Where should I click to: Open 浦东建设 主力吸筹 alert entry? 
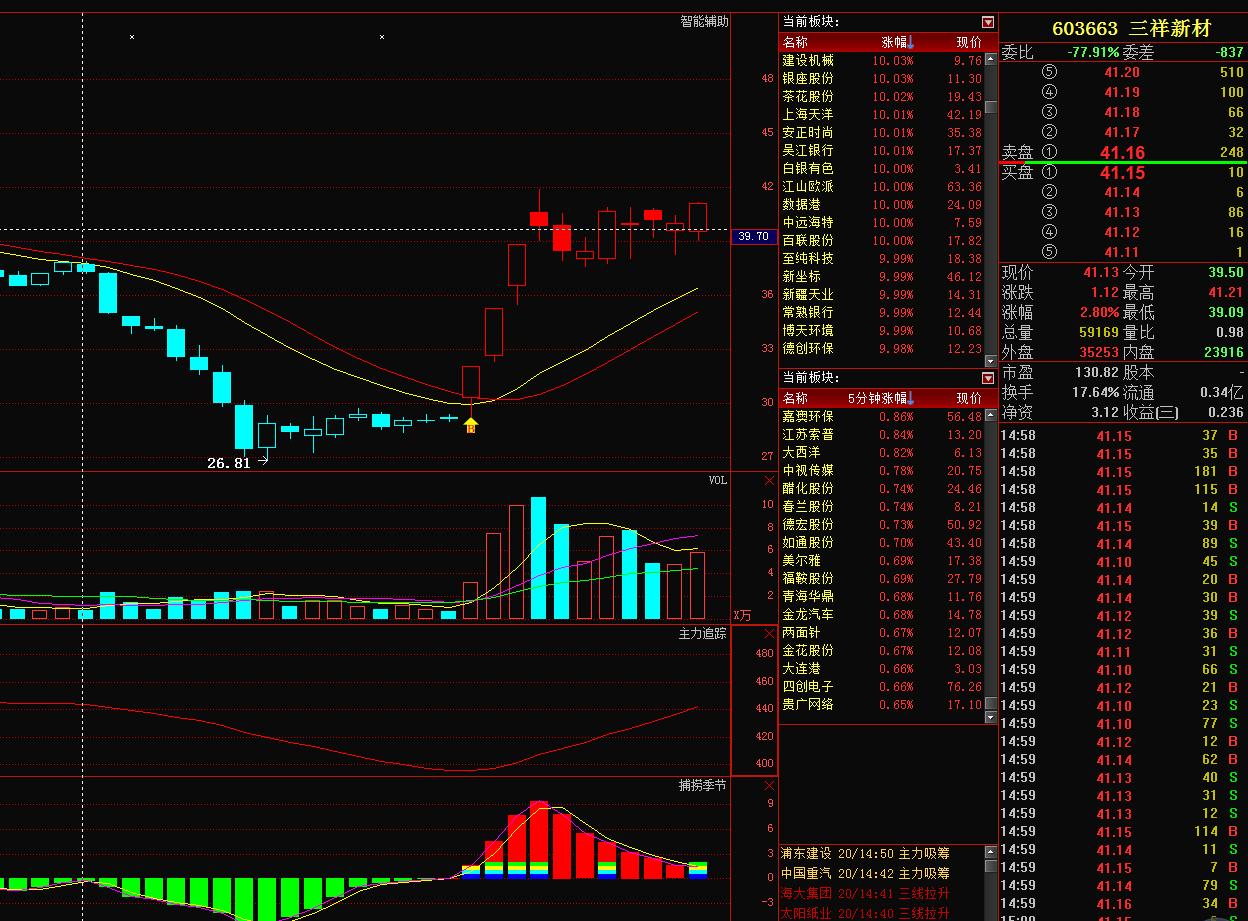pyautogui.click(x=865, y=853)
